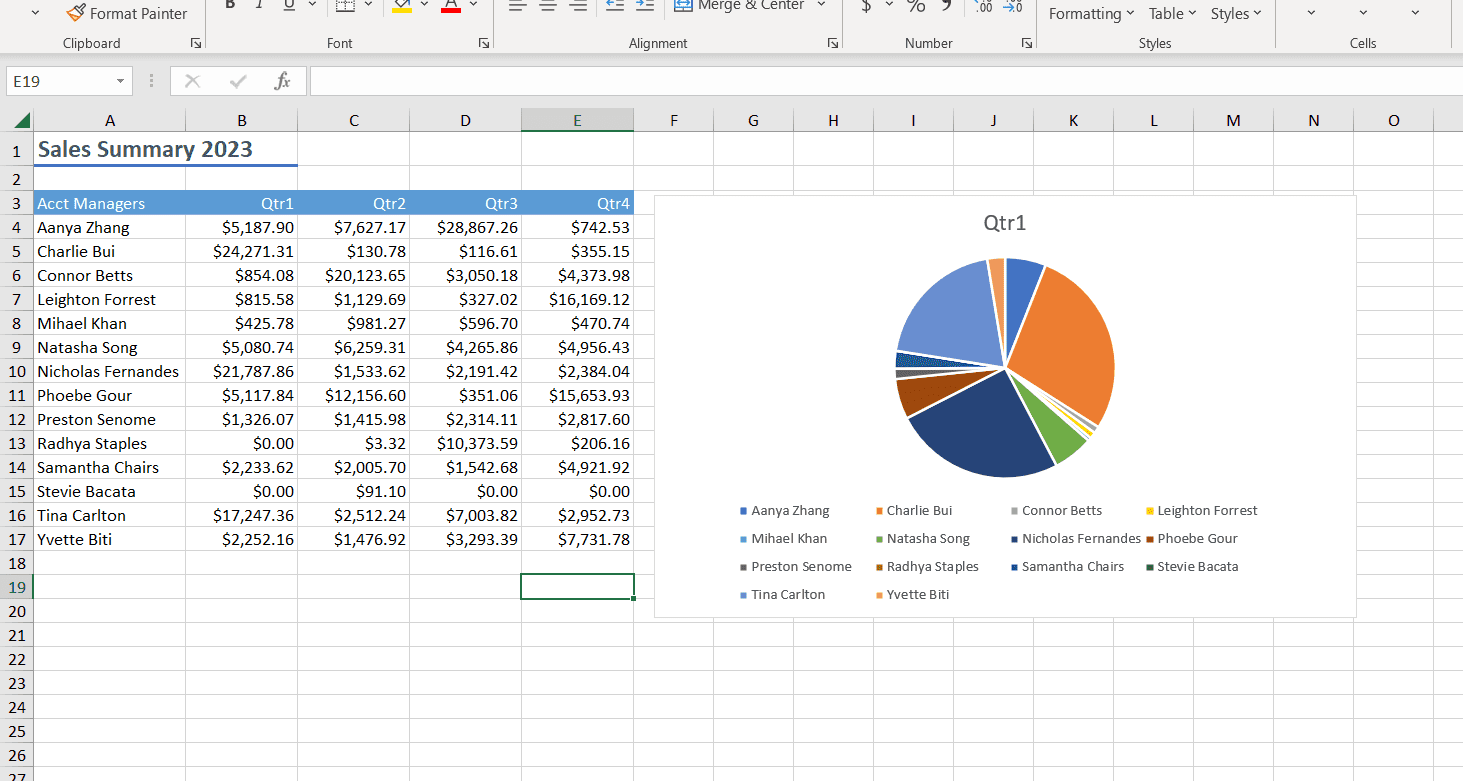Open the Font settings dialog launcher
This screenshot has height=781, width=1463.
tap(483, 43)
